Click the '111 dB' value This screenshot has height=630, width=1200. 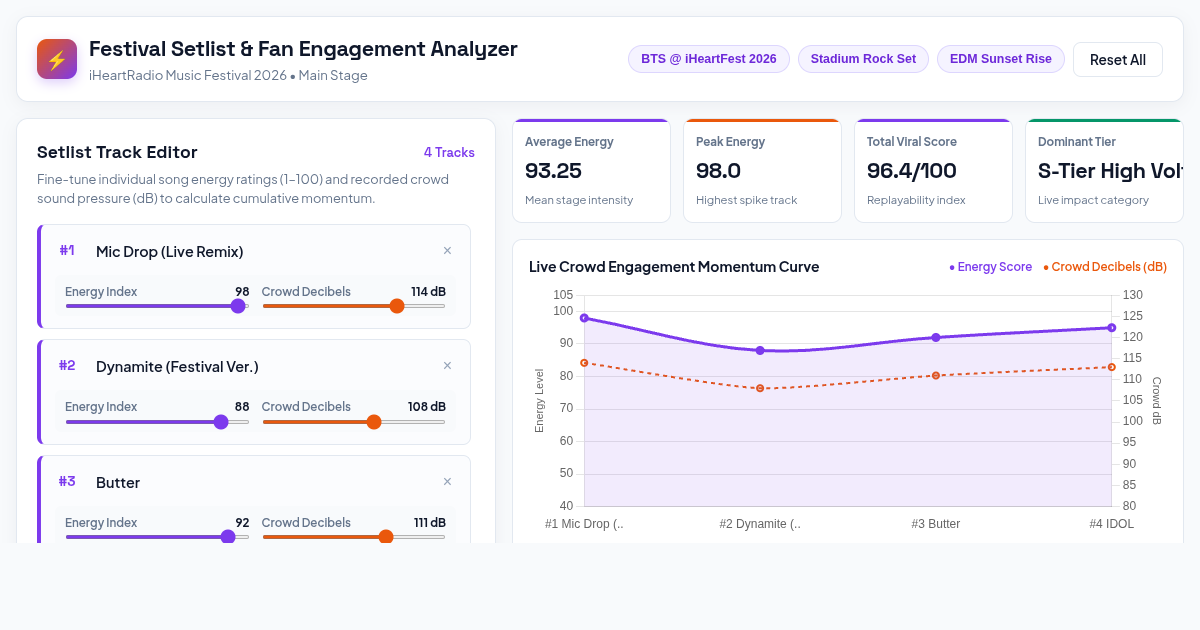[430, 522]
